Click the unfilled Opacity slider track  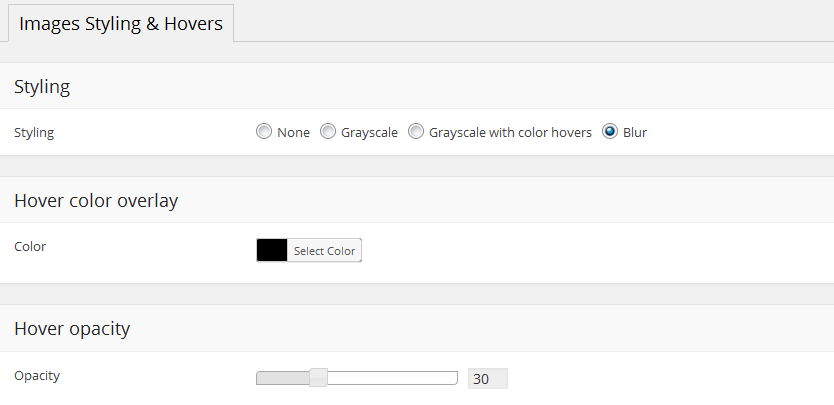pos(392,377)
